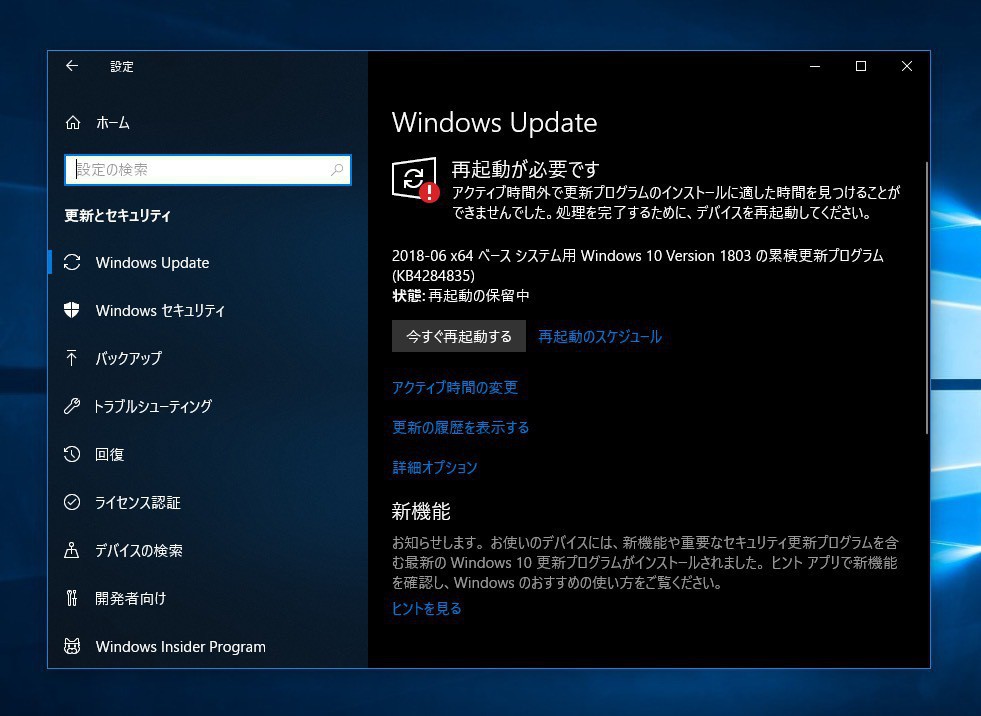Open the 詳細オプション link

click(x=435, y=468)
